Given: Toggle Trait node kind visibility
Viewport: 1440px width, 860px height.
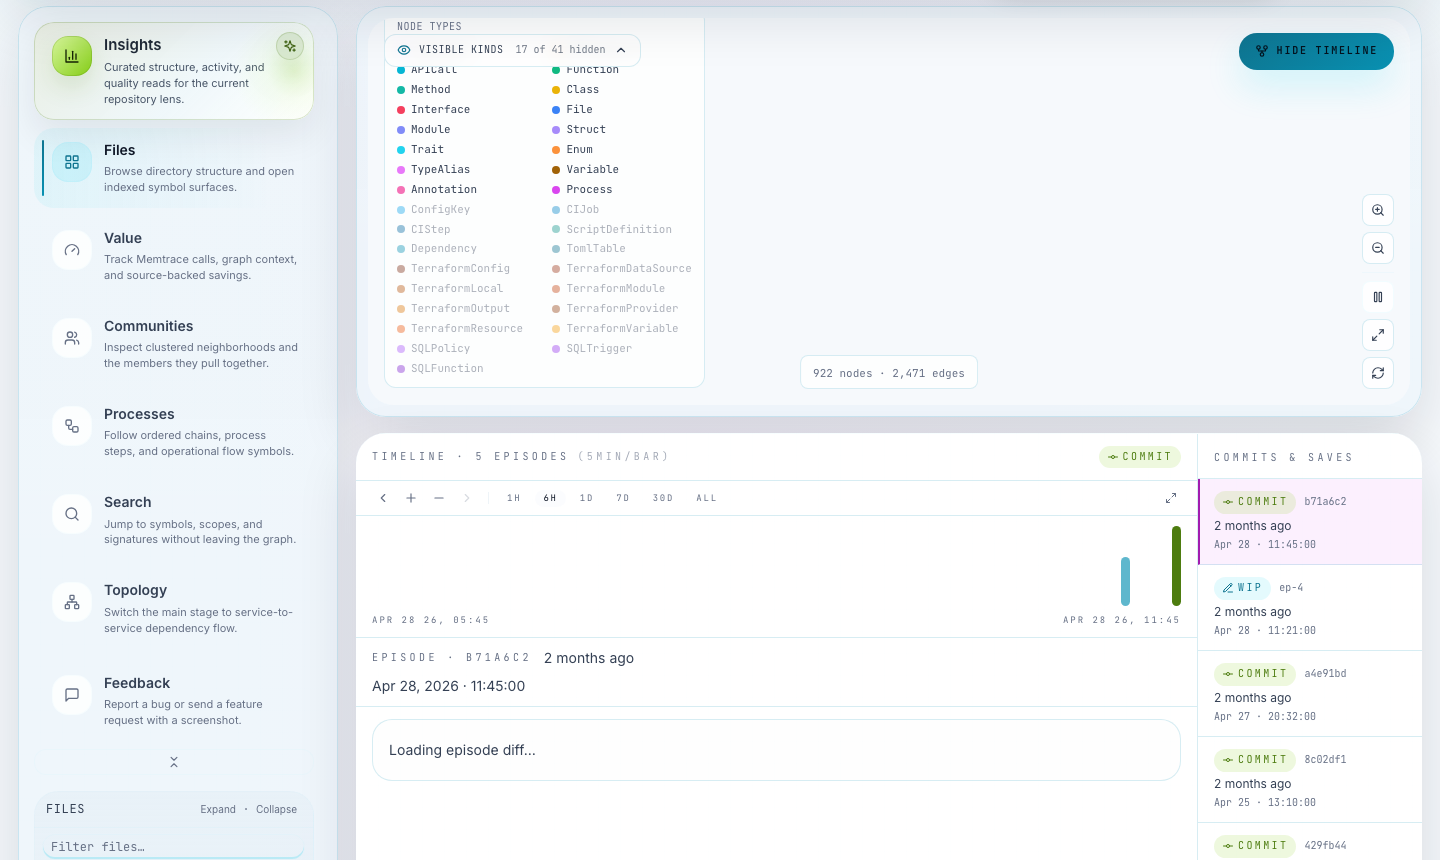Looking at the screenshot, I should [x=421, y=150].
